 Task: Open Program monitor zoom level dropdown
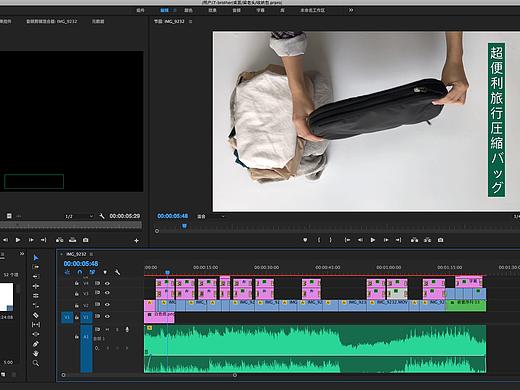[211, 216]
